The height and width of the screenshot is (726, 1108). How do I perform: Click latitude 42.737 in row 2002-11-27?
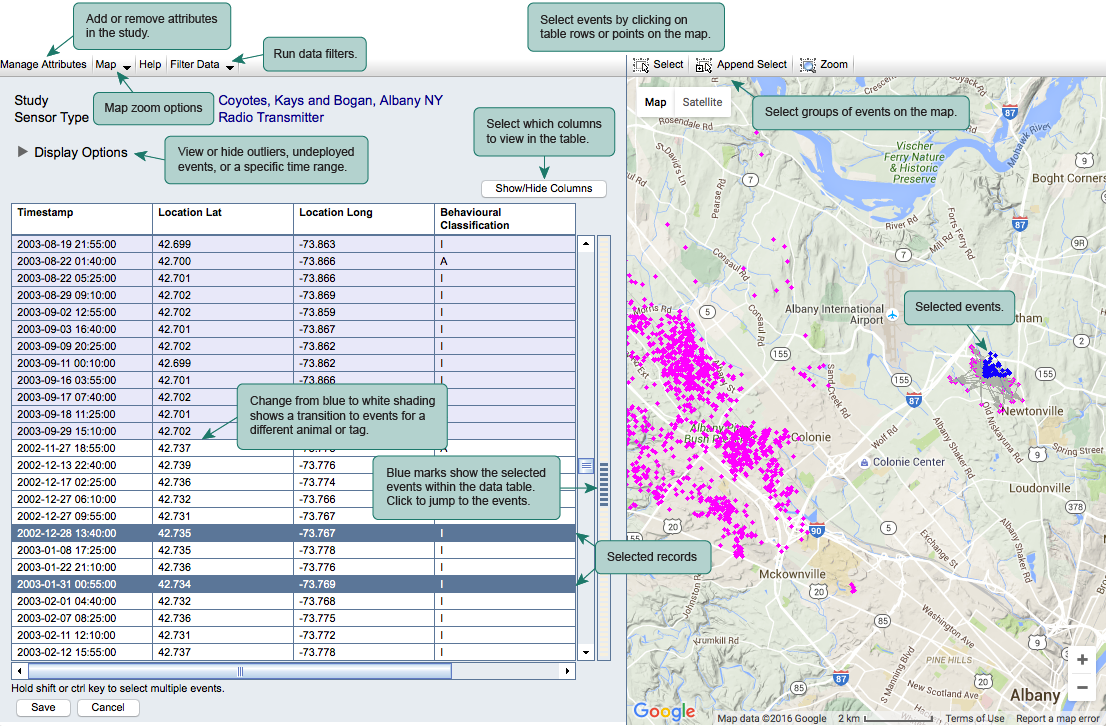point(174,448)
